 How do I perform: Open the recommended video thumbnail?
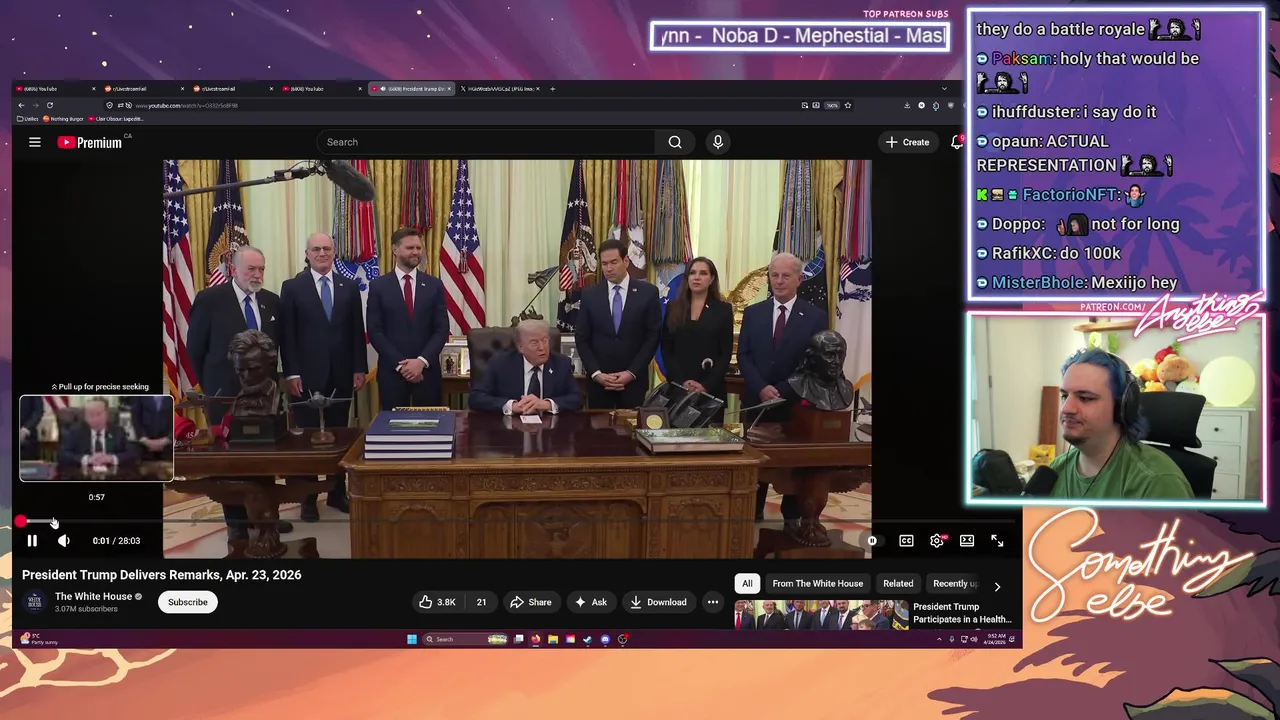click(x=821, y=614)
